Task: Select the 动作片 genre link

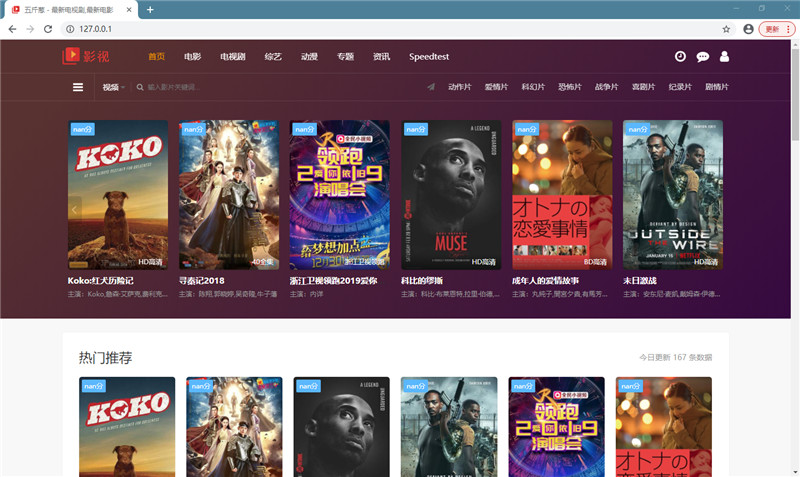Action: [460, 87]
